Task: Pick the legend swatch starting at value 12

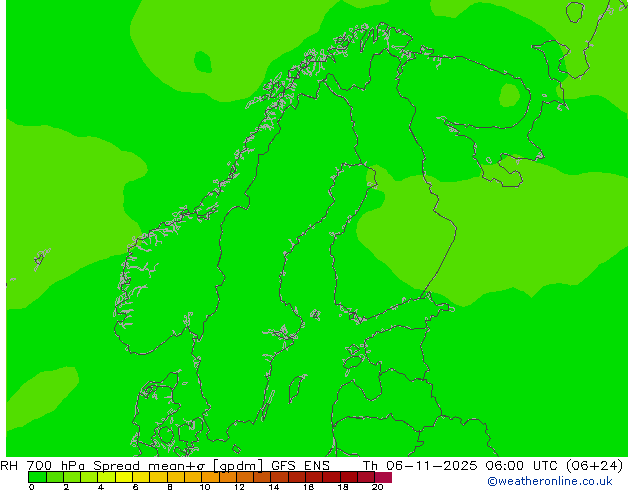Action: click(x=245, y=477)
